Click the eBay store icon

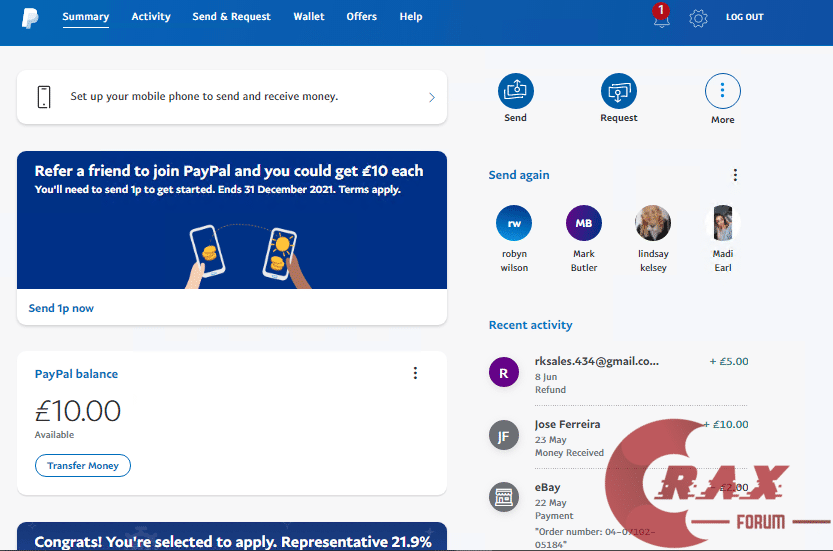pos(504,498)
